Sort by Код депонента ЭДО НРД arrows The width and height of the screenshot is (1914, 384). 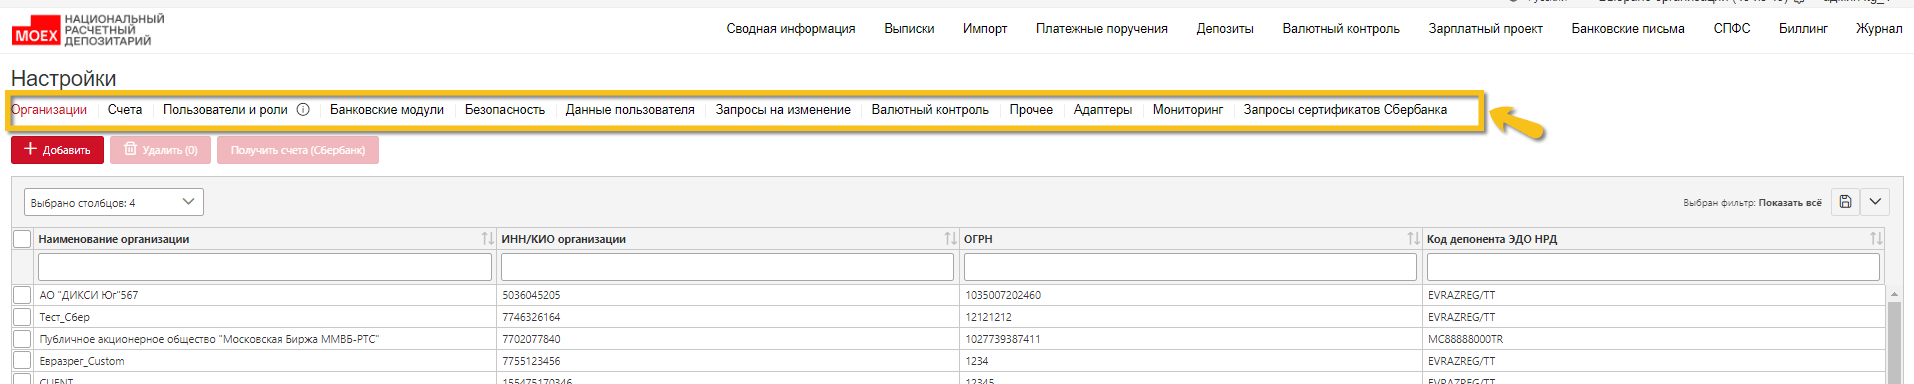[1876, 239]
